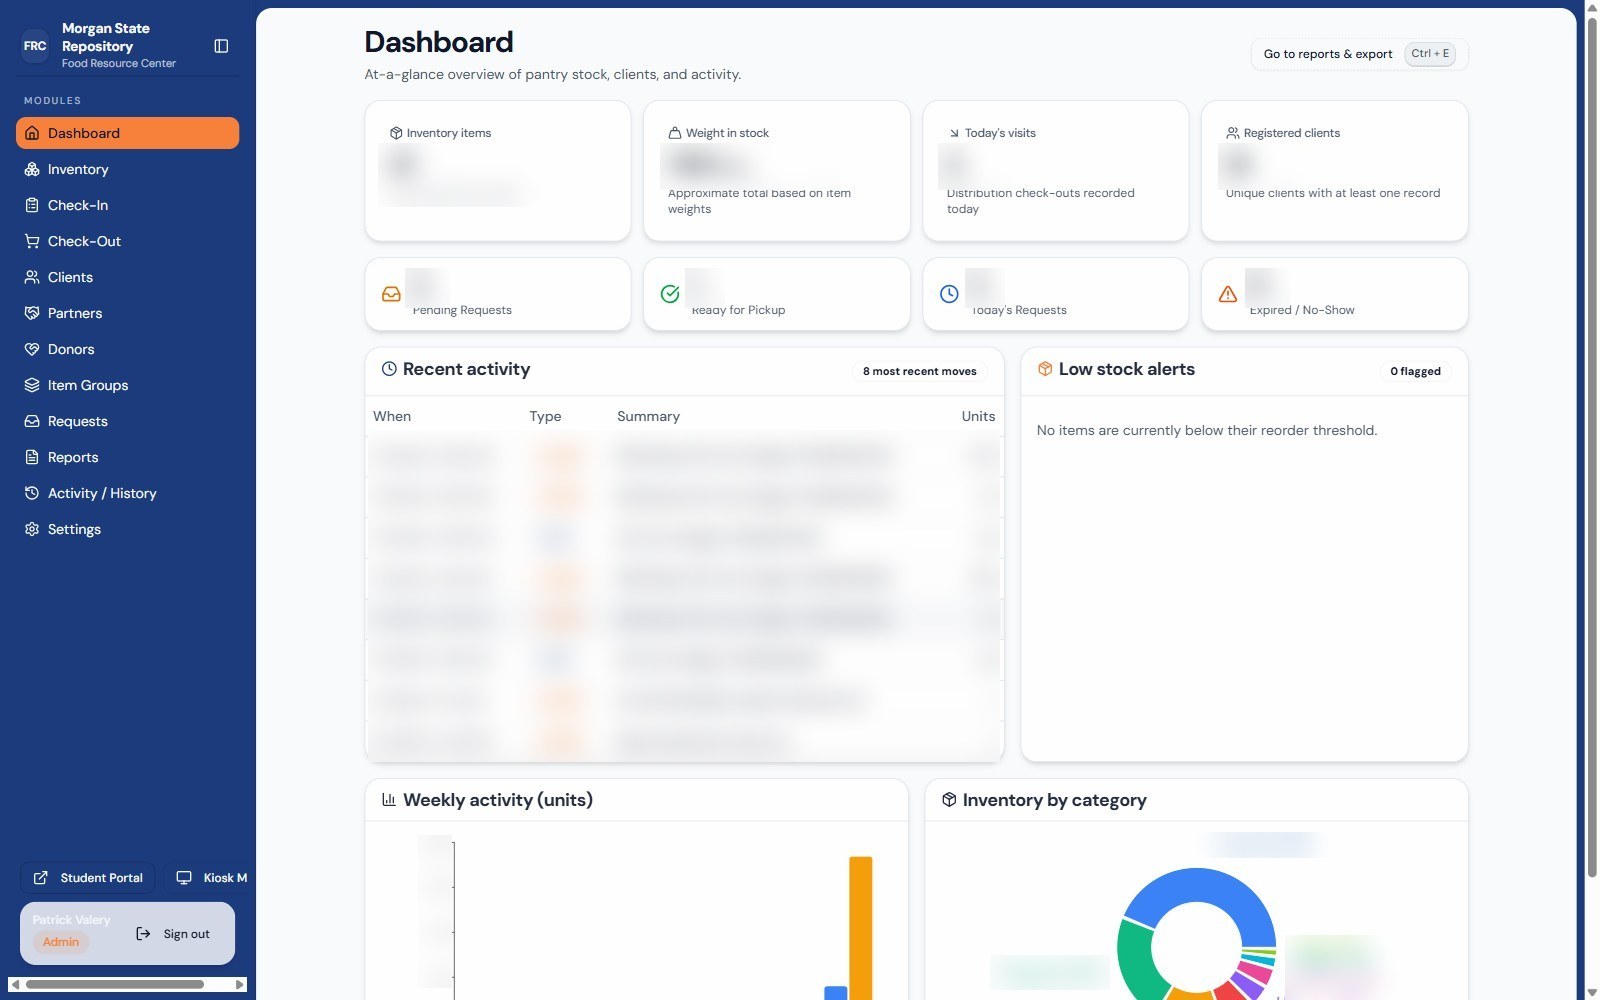
Task: Click the no items below threshold message
Action: [1207, 430]
